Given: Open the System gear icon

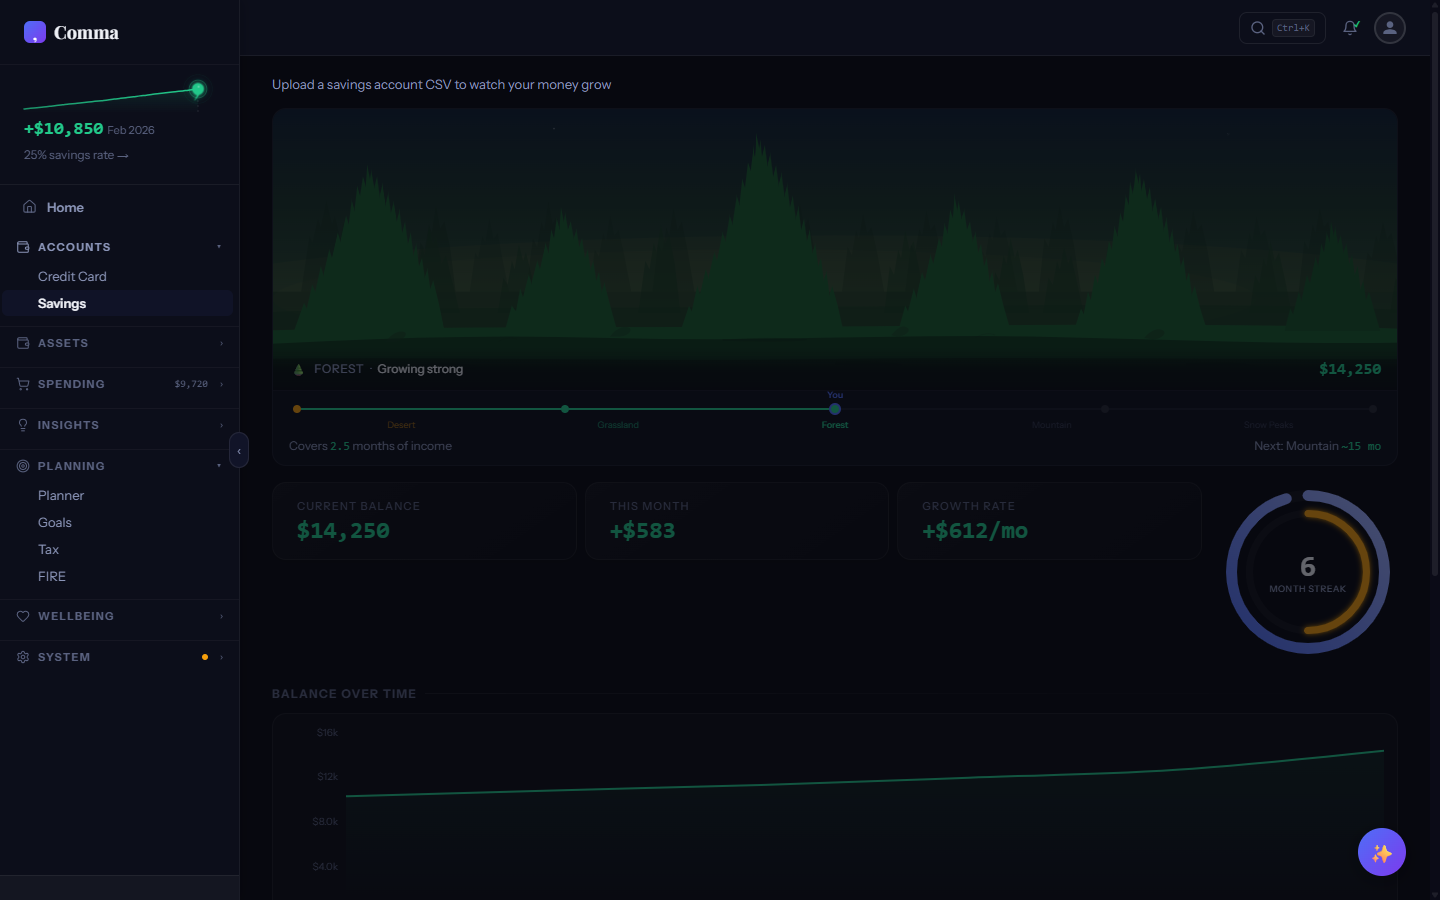Looking at the screenshot, I should (22, 657).
